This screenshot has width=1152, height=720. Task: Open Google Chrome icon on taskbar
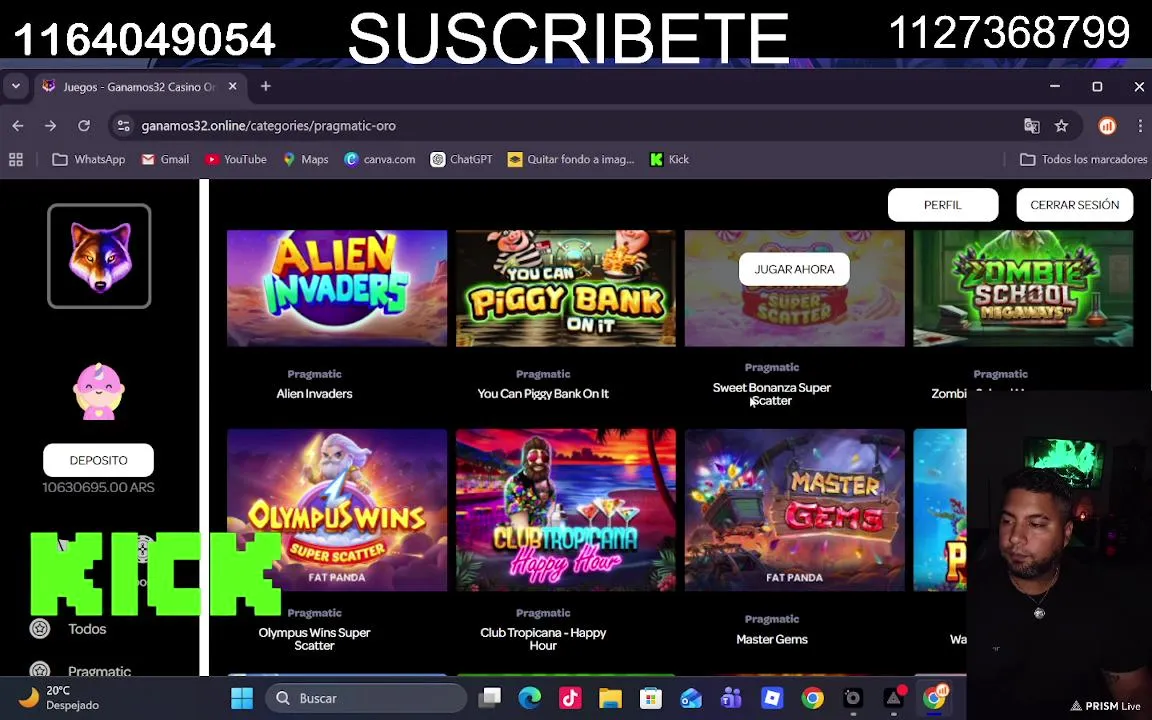pos(813,698)
